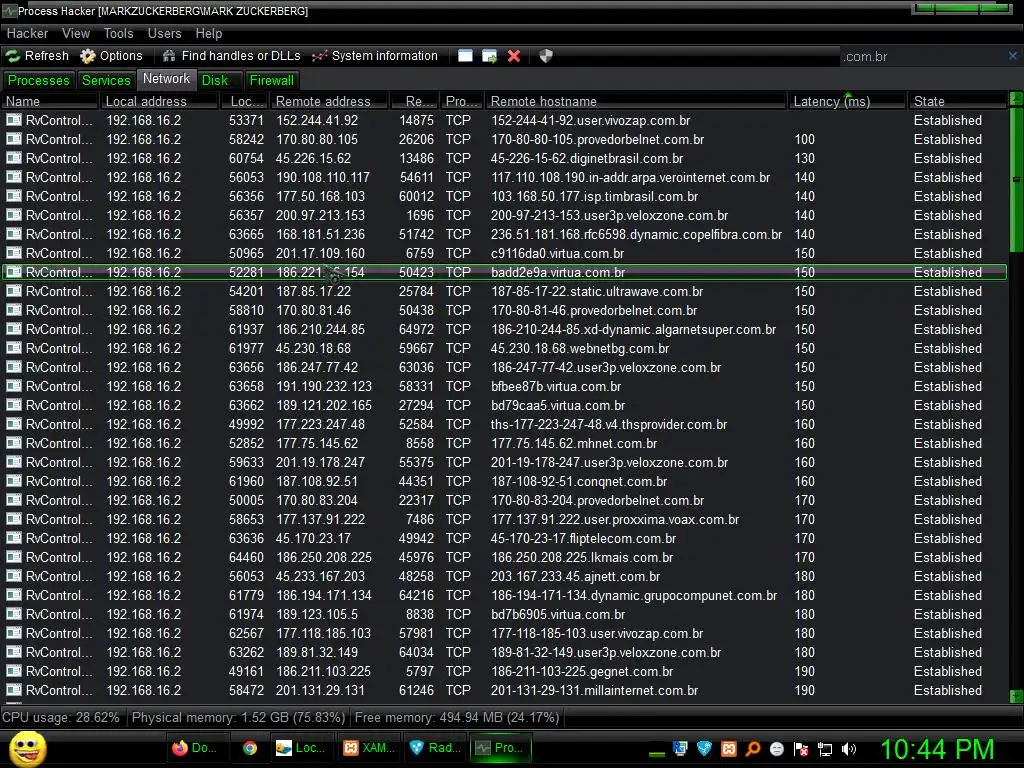Click CPU usage in the status bar
1024x768 pixels.
coord(61,717)
